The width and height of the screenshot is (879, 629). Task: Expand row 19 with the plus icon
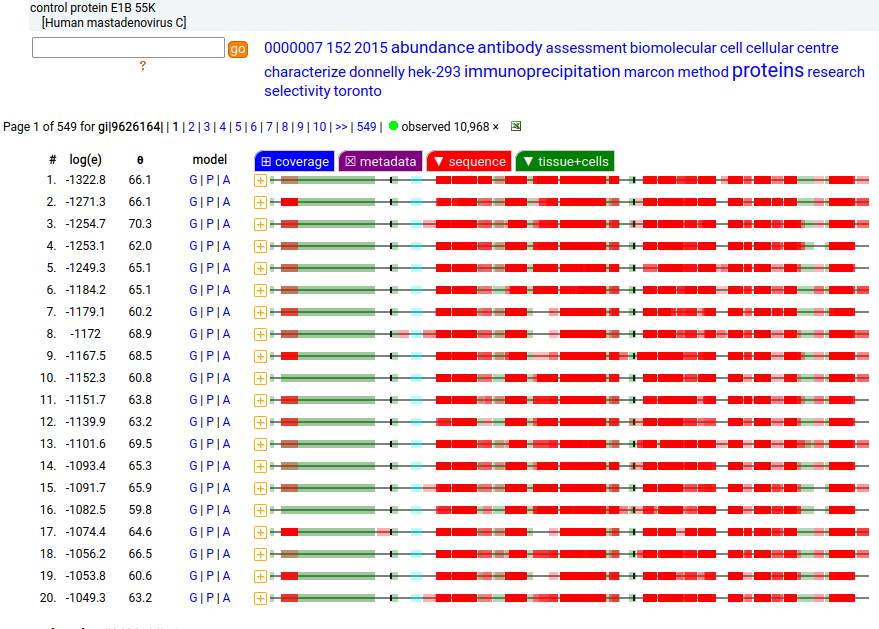[260, 576]
